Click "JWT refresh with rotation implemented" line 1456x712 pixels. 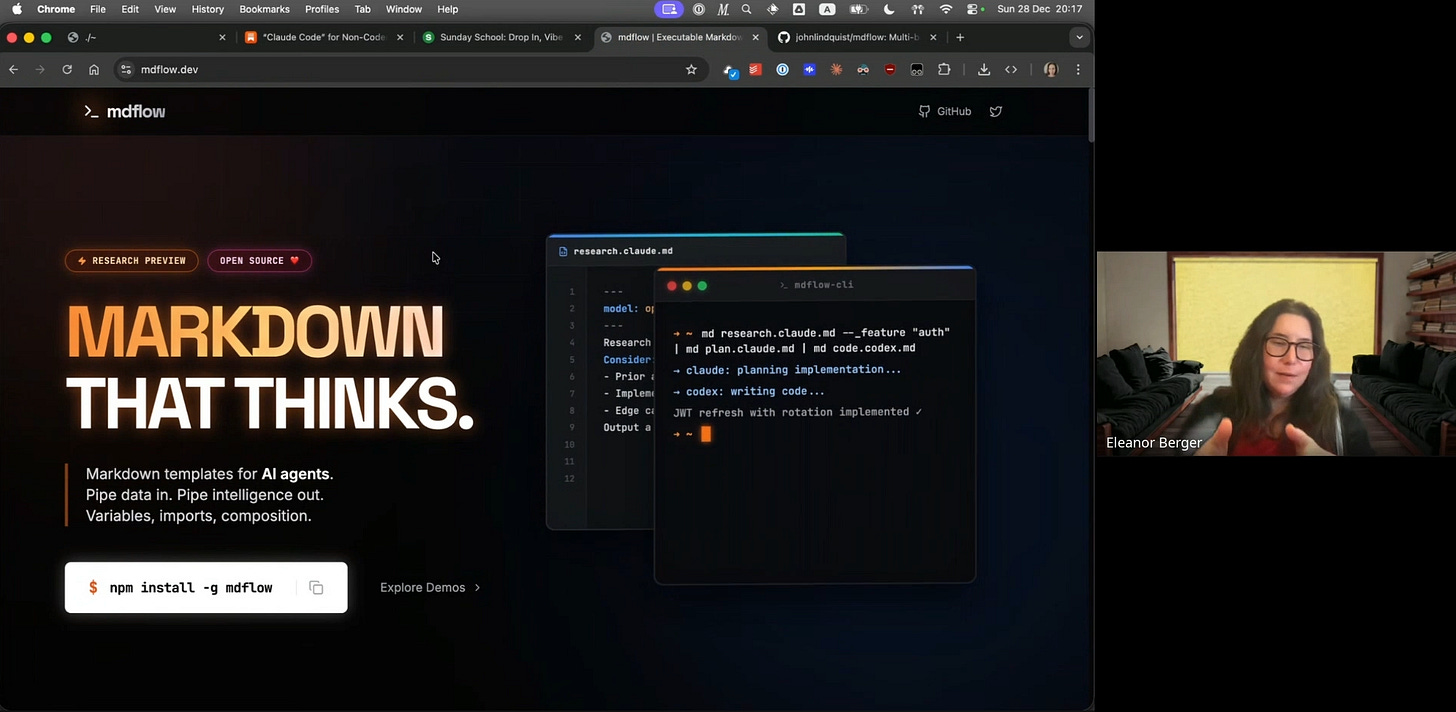click(x=798, y=412)
